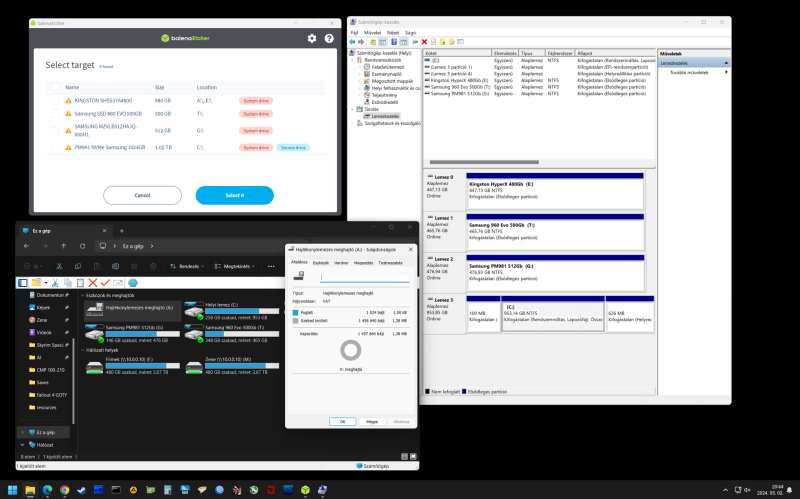
Task: Click Copy icon in Explorer command bar
Action: 78,266
